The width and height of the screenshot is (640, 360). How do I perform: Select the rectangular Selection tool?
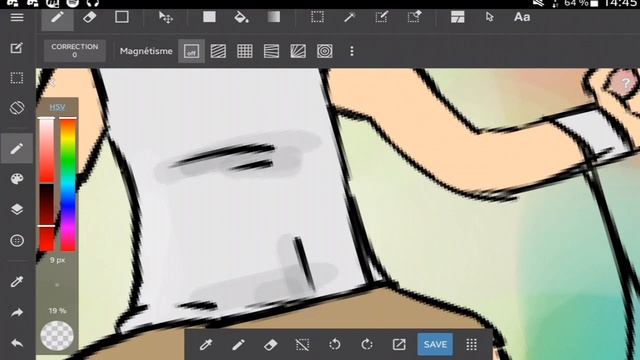(x=317, y=17)
